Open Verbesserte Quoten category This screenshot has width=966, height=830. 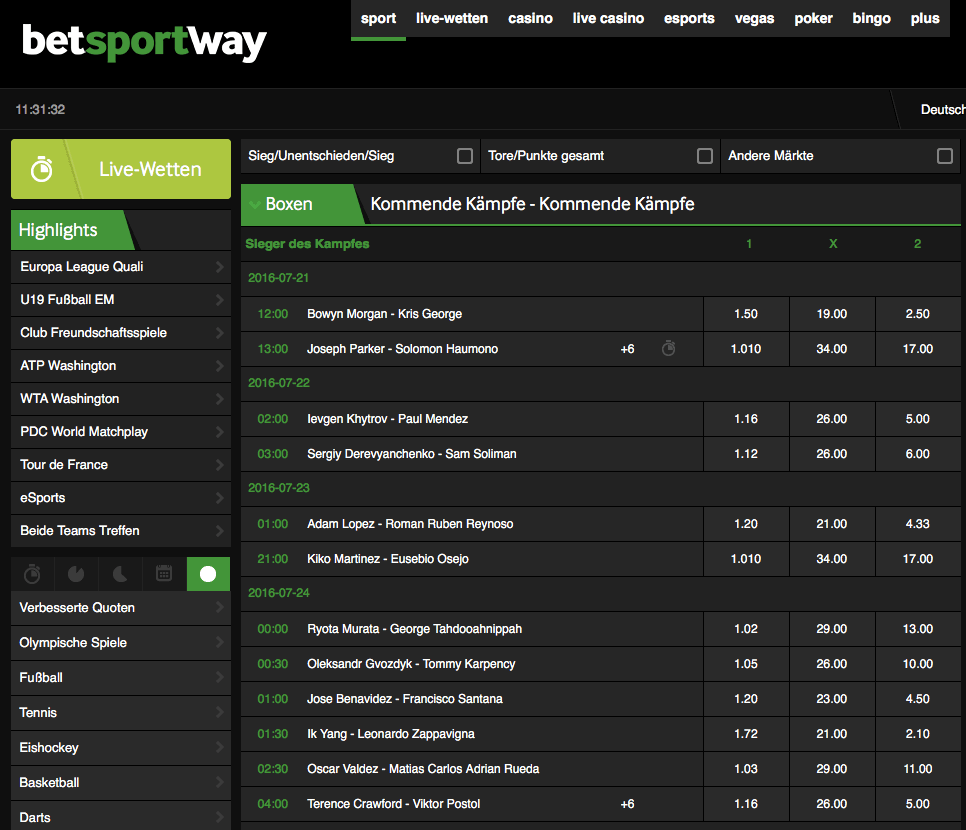121,608
